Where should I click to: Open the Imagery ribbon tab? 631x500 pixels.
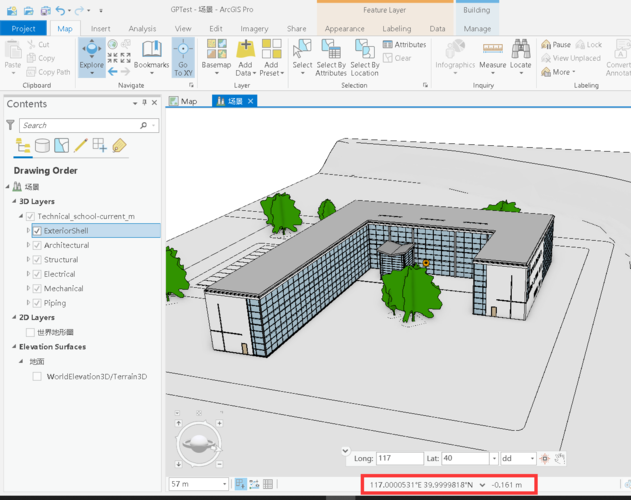pyautogui.click(x=254, y=29)
